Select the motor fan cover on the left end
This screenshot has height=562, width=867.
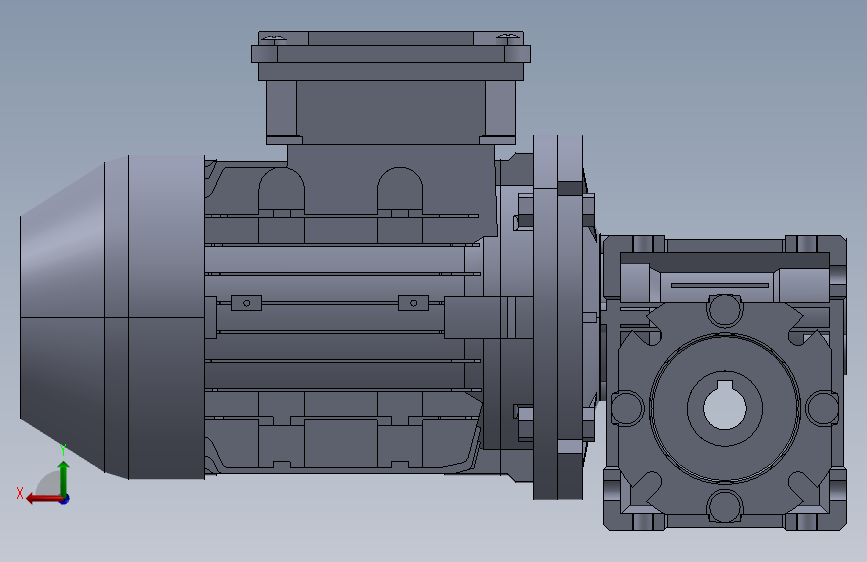click(x=112, y=317)
